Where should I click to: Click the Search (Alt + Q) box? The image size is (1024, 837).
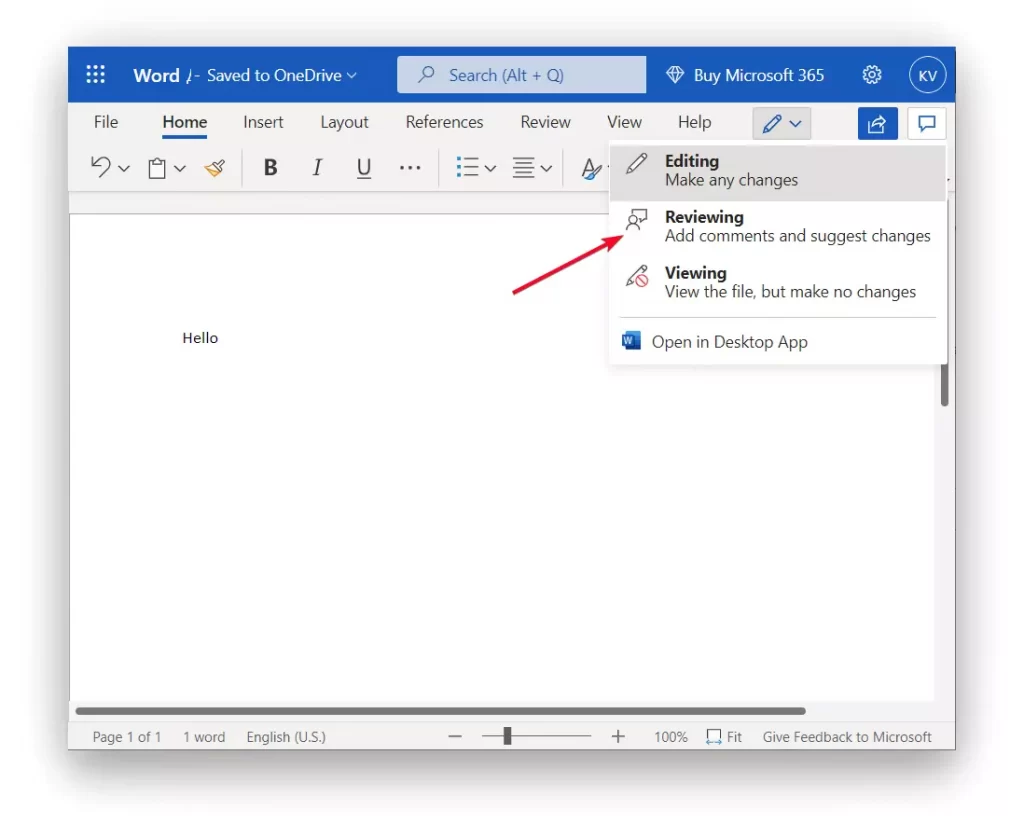521,74
